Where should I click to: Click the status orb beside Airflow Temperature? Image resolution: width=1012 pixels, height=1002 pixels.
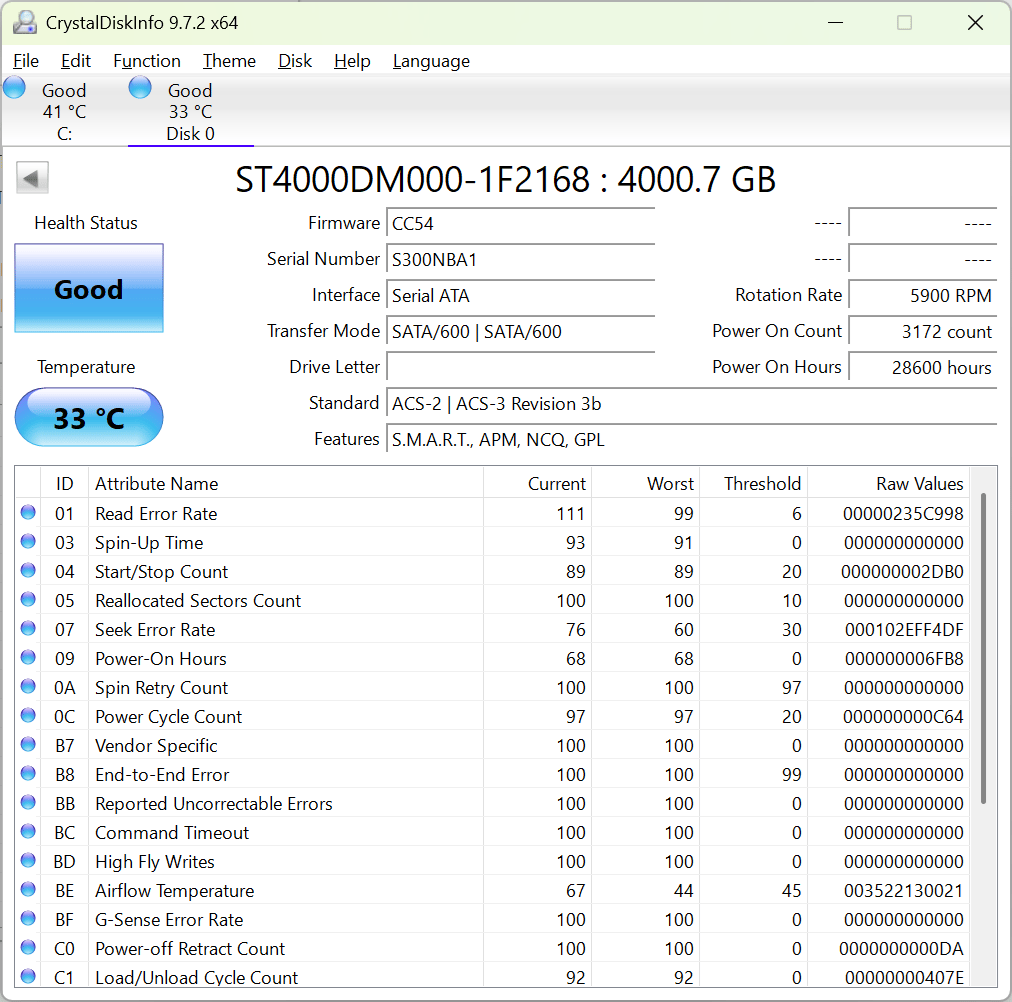(28, 890)
